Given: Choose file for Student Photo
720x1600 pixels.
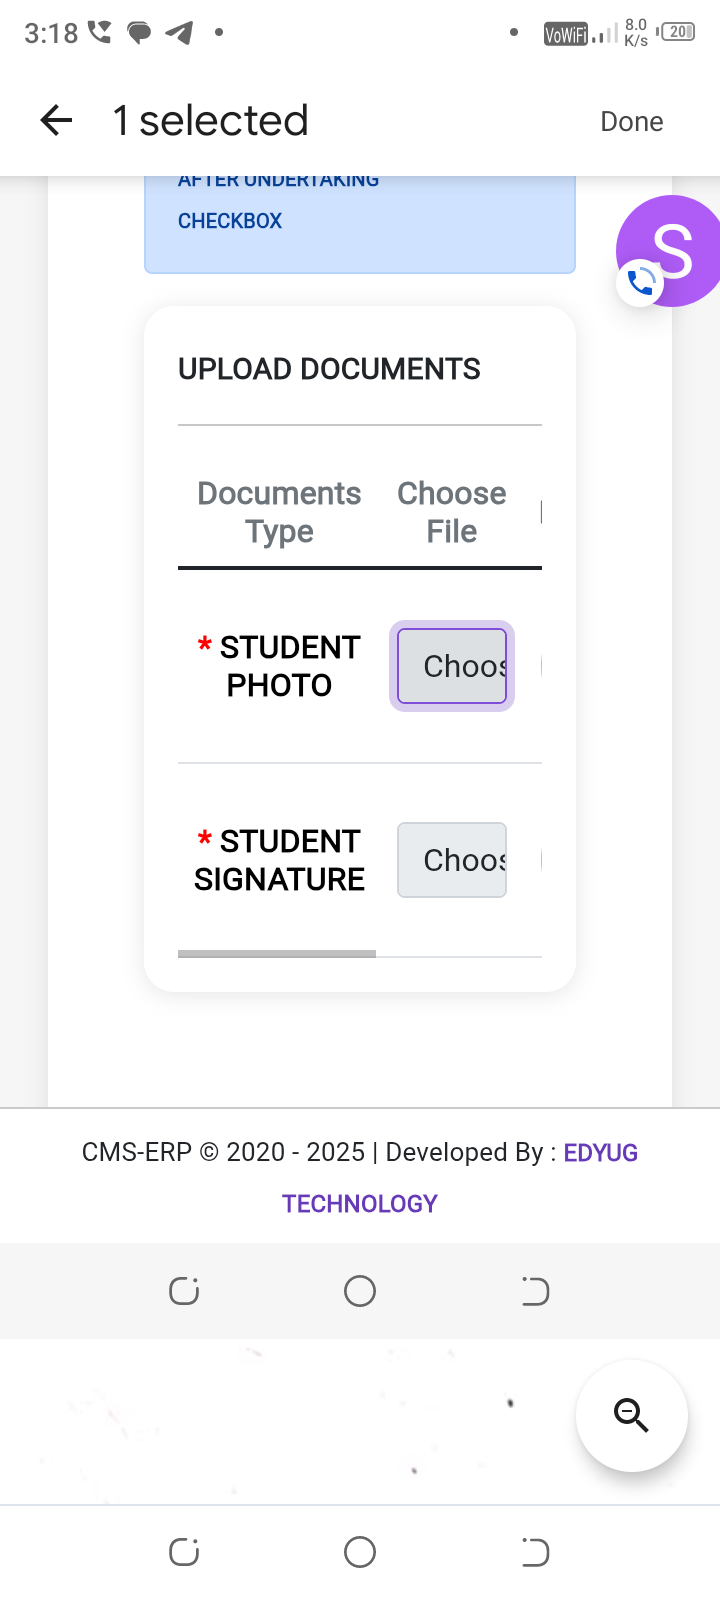Looking at the screenshot, I should (x=452, y=666).
